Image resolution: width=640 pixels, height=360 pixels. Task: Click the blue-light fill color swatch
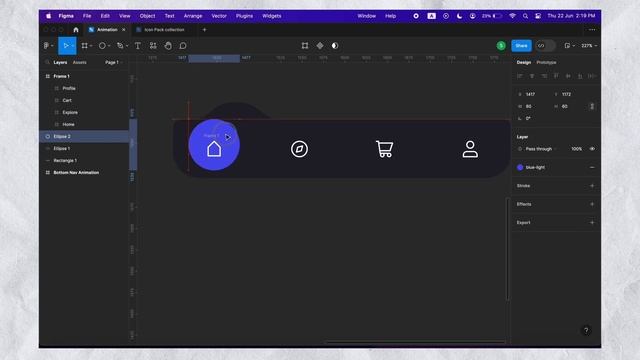click(x=520, y=167)
